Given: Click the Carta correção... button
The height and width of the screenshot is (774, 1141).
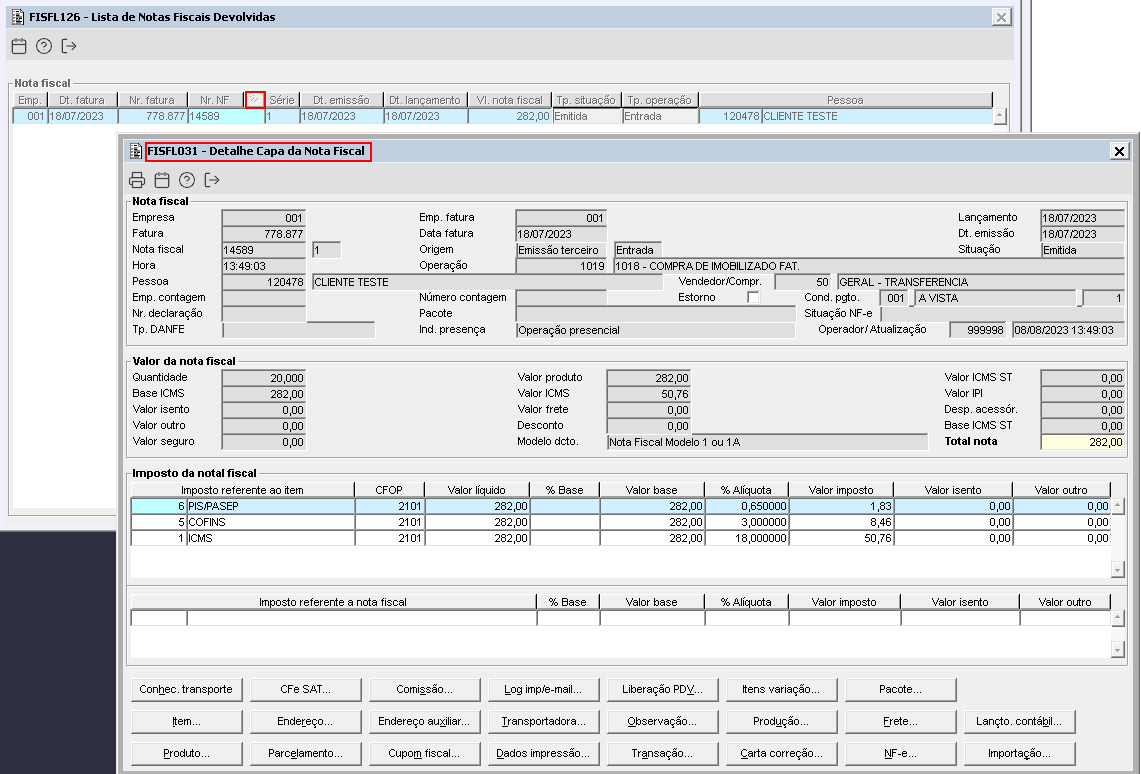Looking at the screenshot, I should [x=781, y=753].
